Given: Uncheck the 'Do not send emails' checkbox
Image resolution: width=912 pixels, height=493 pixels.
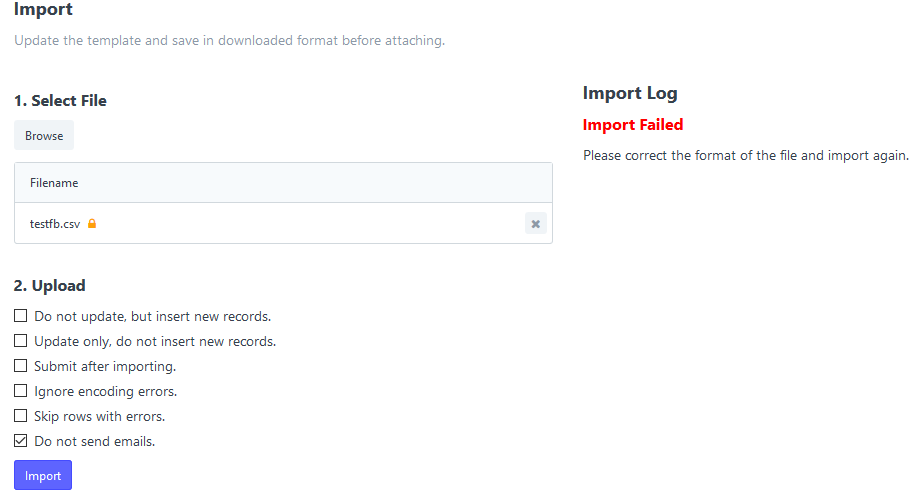Looking at the screenshot, I should coord(21,441).
